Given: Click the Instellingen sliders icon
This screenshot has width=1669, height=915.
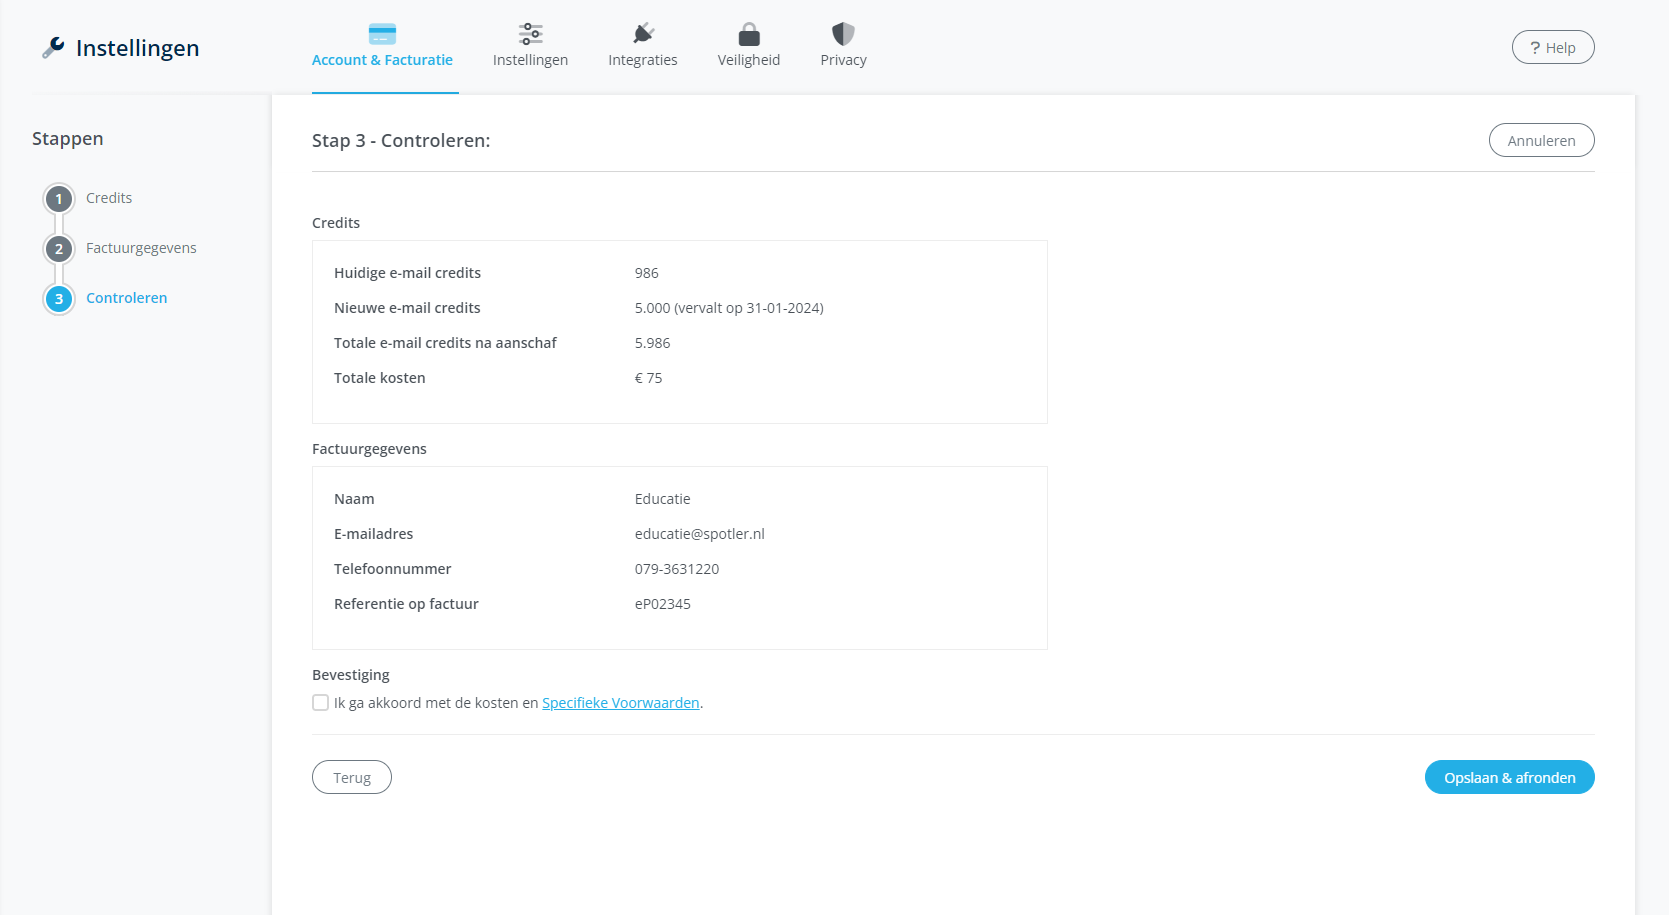Looking at the screenshot, I should tap(530, 34).
